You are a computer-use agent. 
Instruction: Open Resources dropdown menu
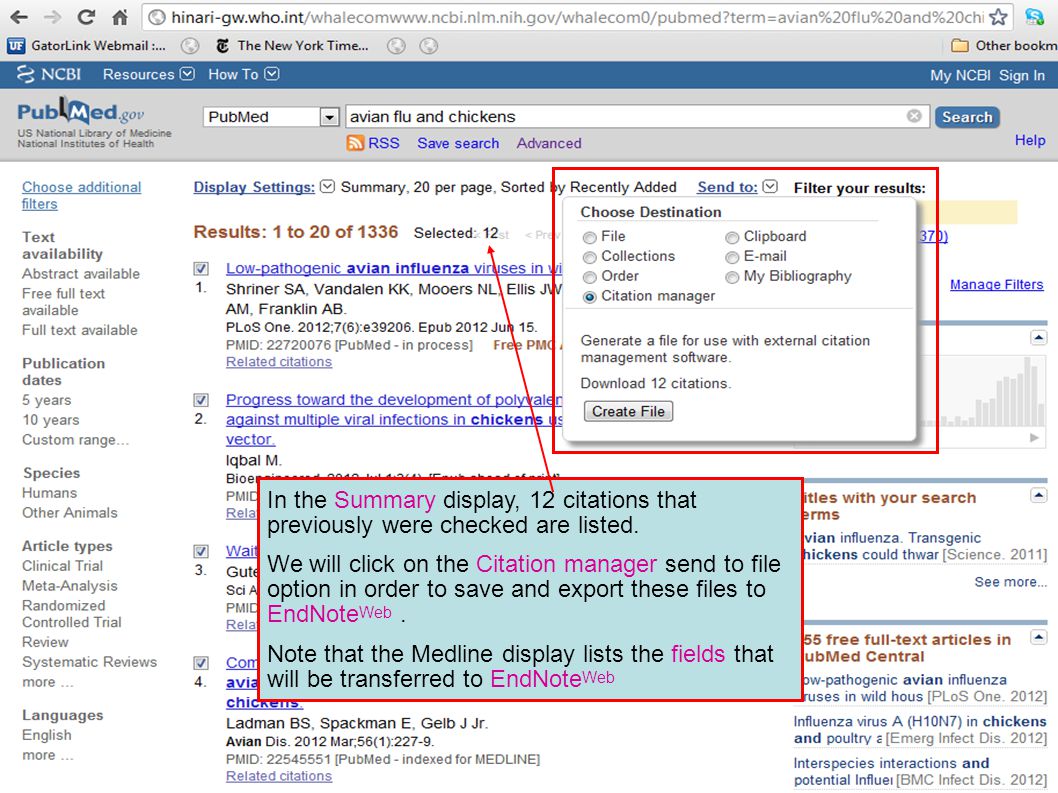(148, 74)
